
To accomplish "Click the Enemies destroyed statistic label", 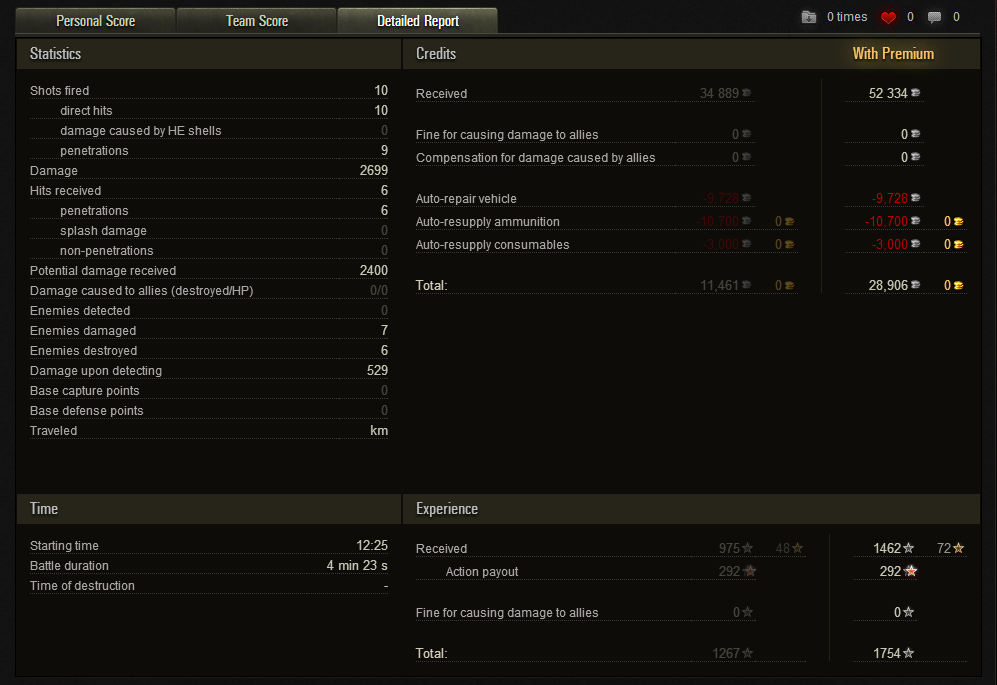I will 84,351.
